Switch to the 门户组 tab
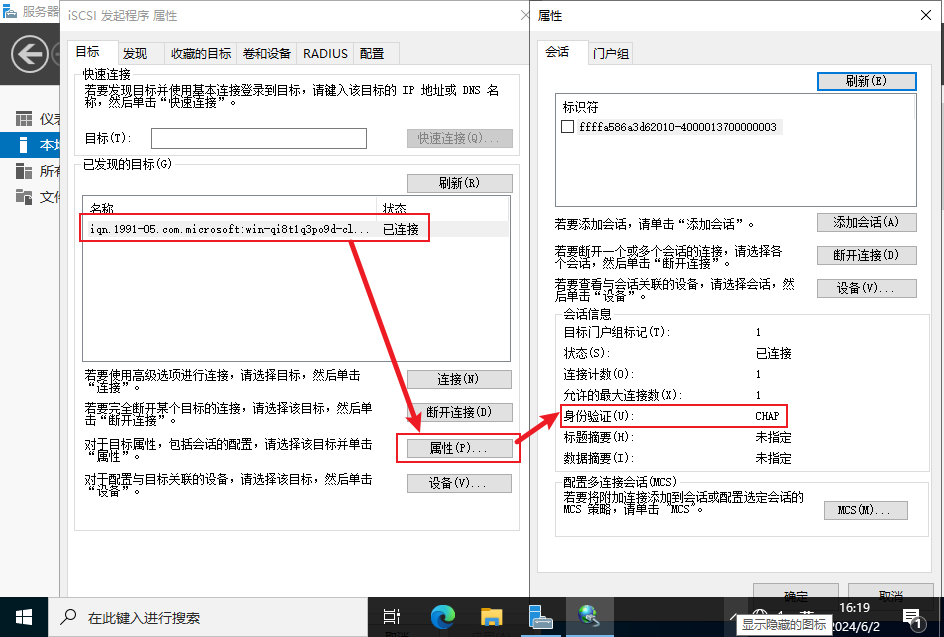 [611, 54]
